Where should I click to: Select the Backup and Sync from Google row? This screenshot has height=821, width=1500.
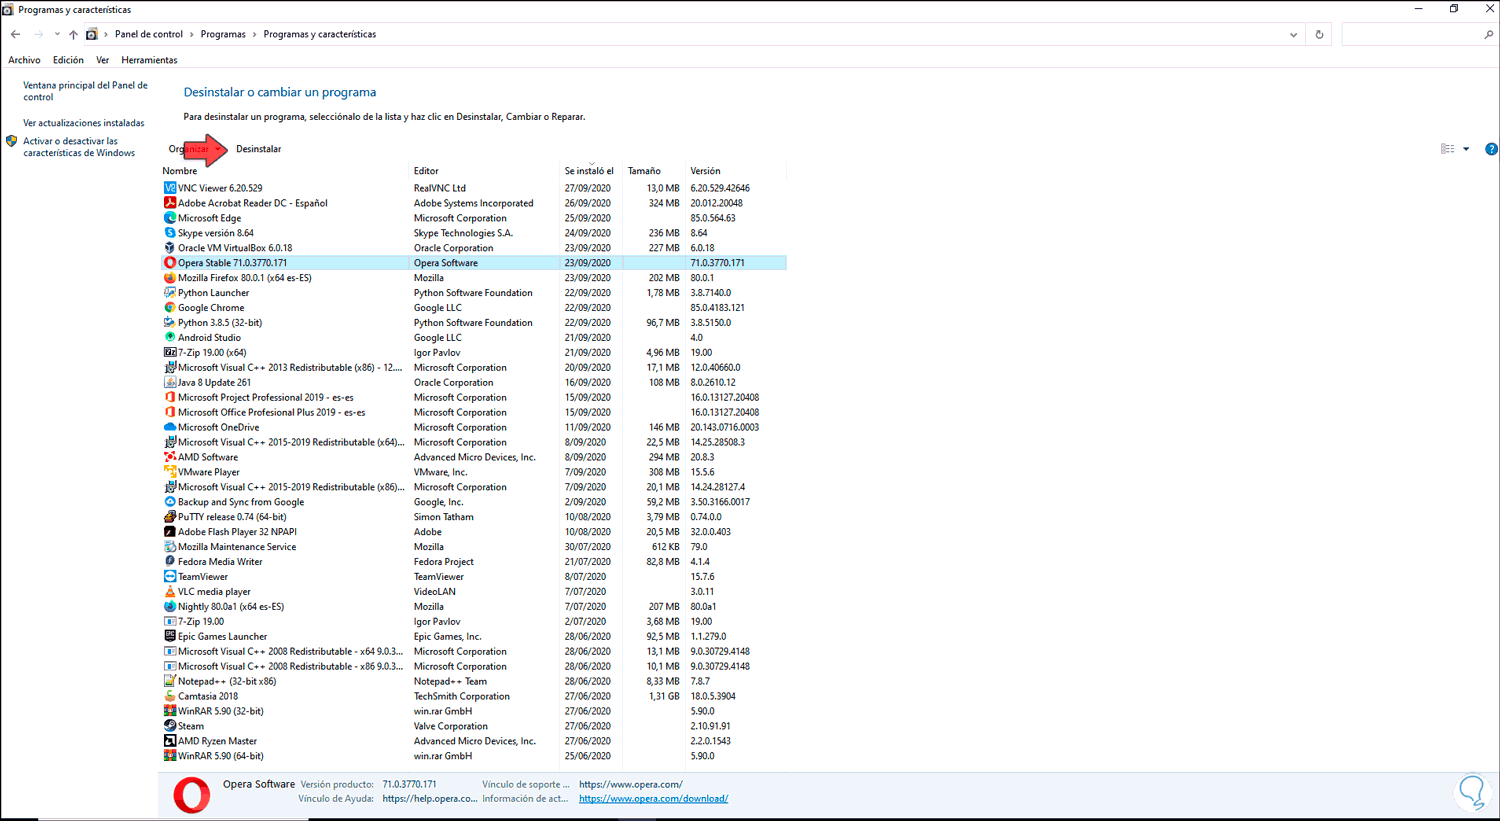tap(474, 502)
